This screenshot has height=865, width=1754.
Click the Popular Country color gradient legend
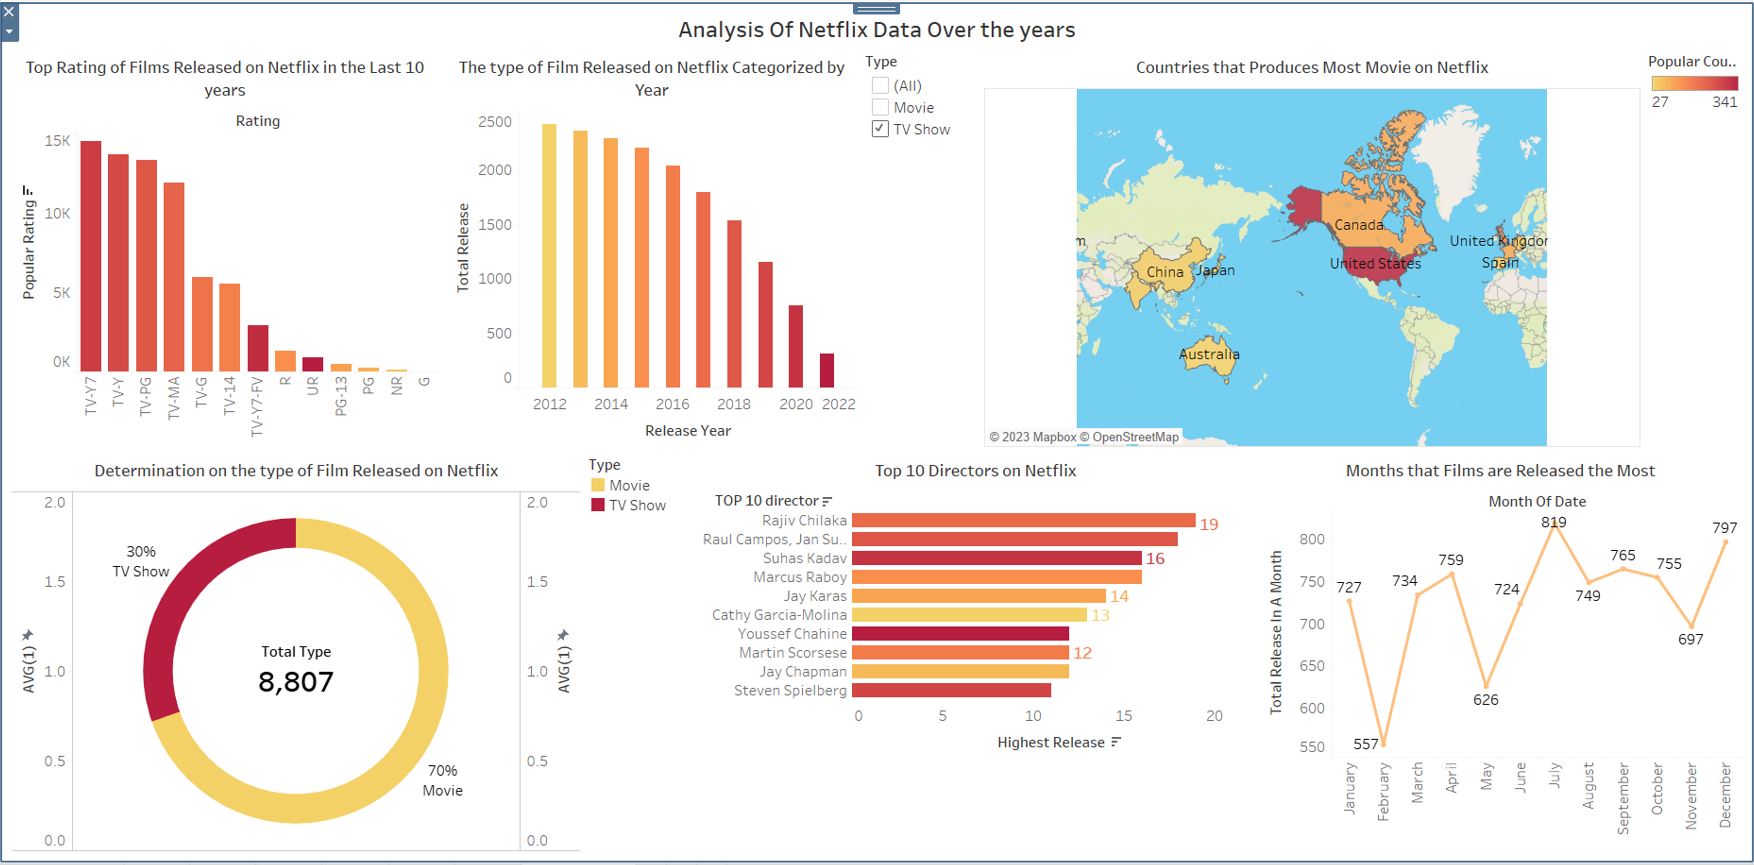tap(1695, 83)
